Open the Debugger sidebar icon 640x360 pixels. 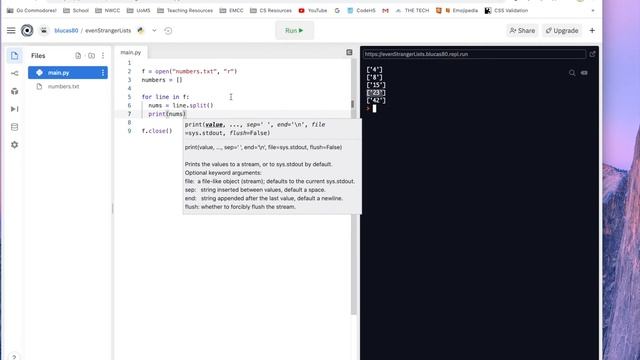point(15,109)
